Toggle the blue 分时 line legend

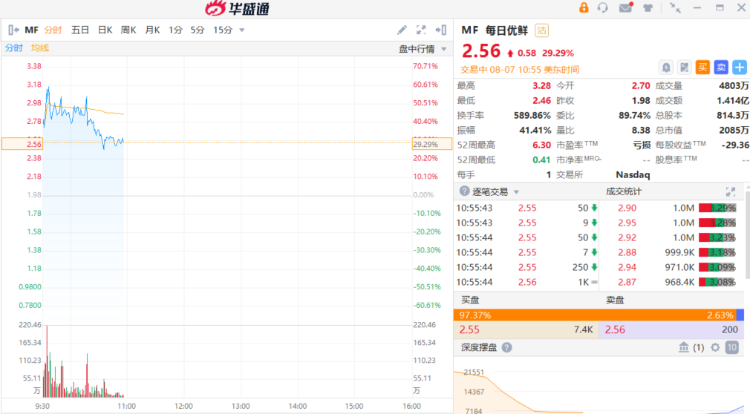tap(14, 48)
